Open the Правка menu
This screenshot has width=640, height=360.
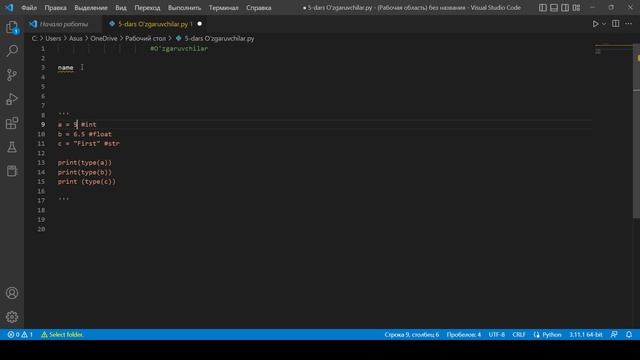(x=56, y=8)
